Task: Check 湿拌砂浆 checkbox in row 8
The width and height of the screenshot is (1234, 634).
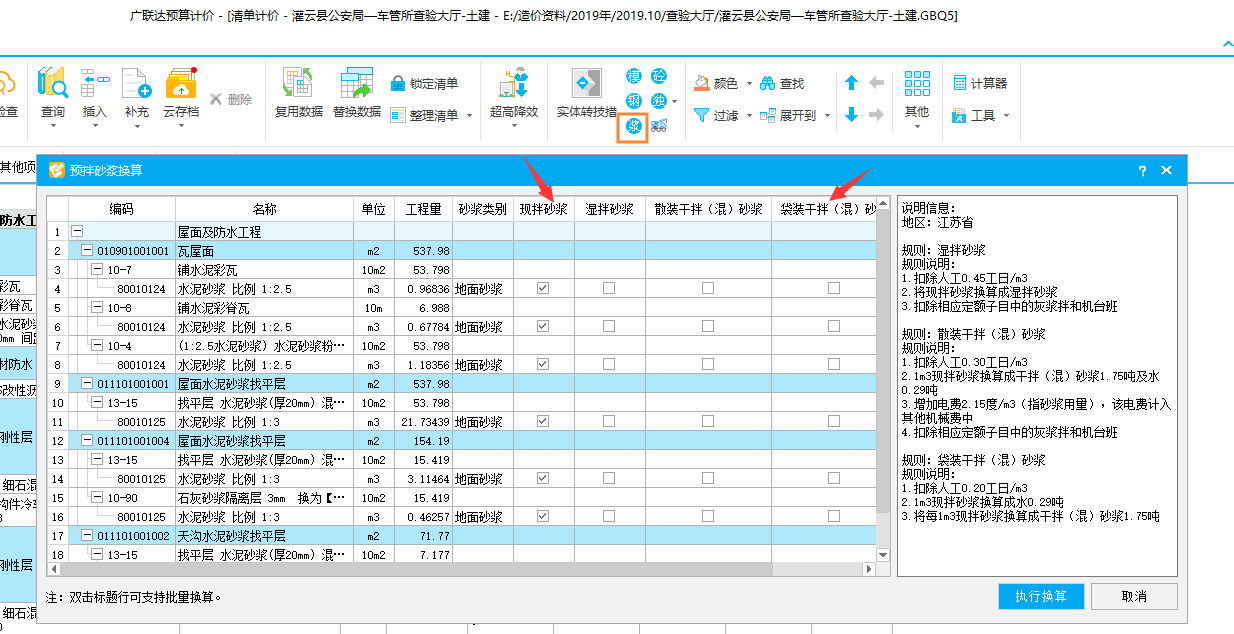Action: pyautogui.click(x=609, y=364)
